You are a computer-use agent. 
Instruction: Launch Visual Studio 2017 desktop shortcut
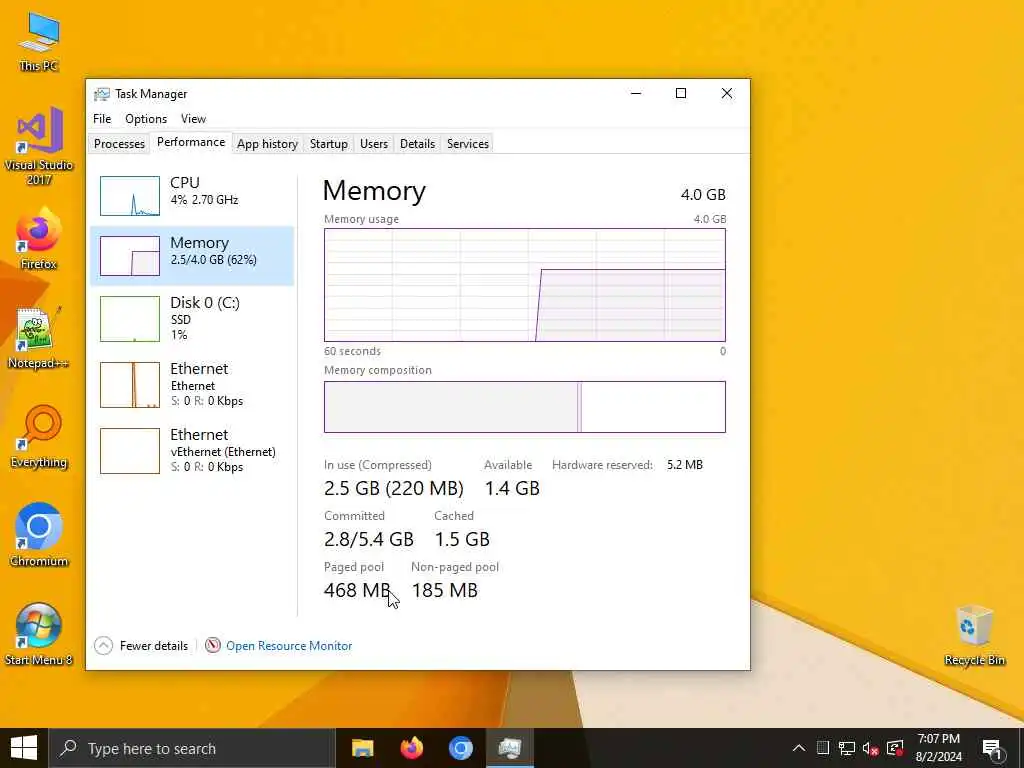click(x=39, y=146)
